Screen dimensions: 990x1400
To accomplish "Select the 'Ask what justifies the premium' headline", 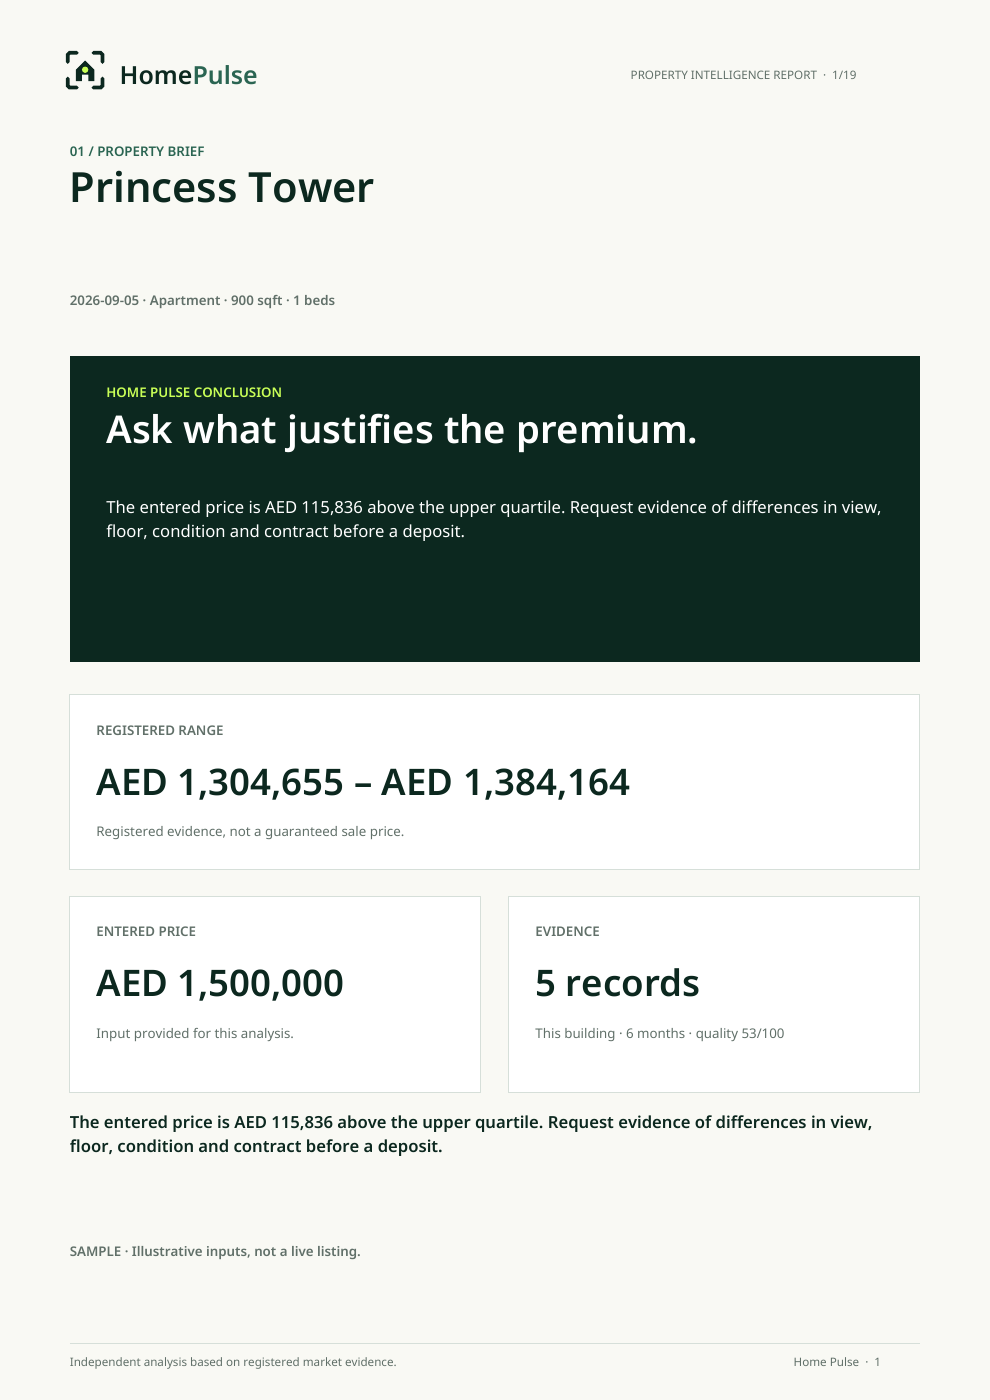I will point(401,430).
